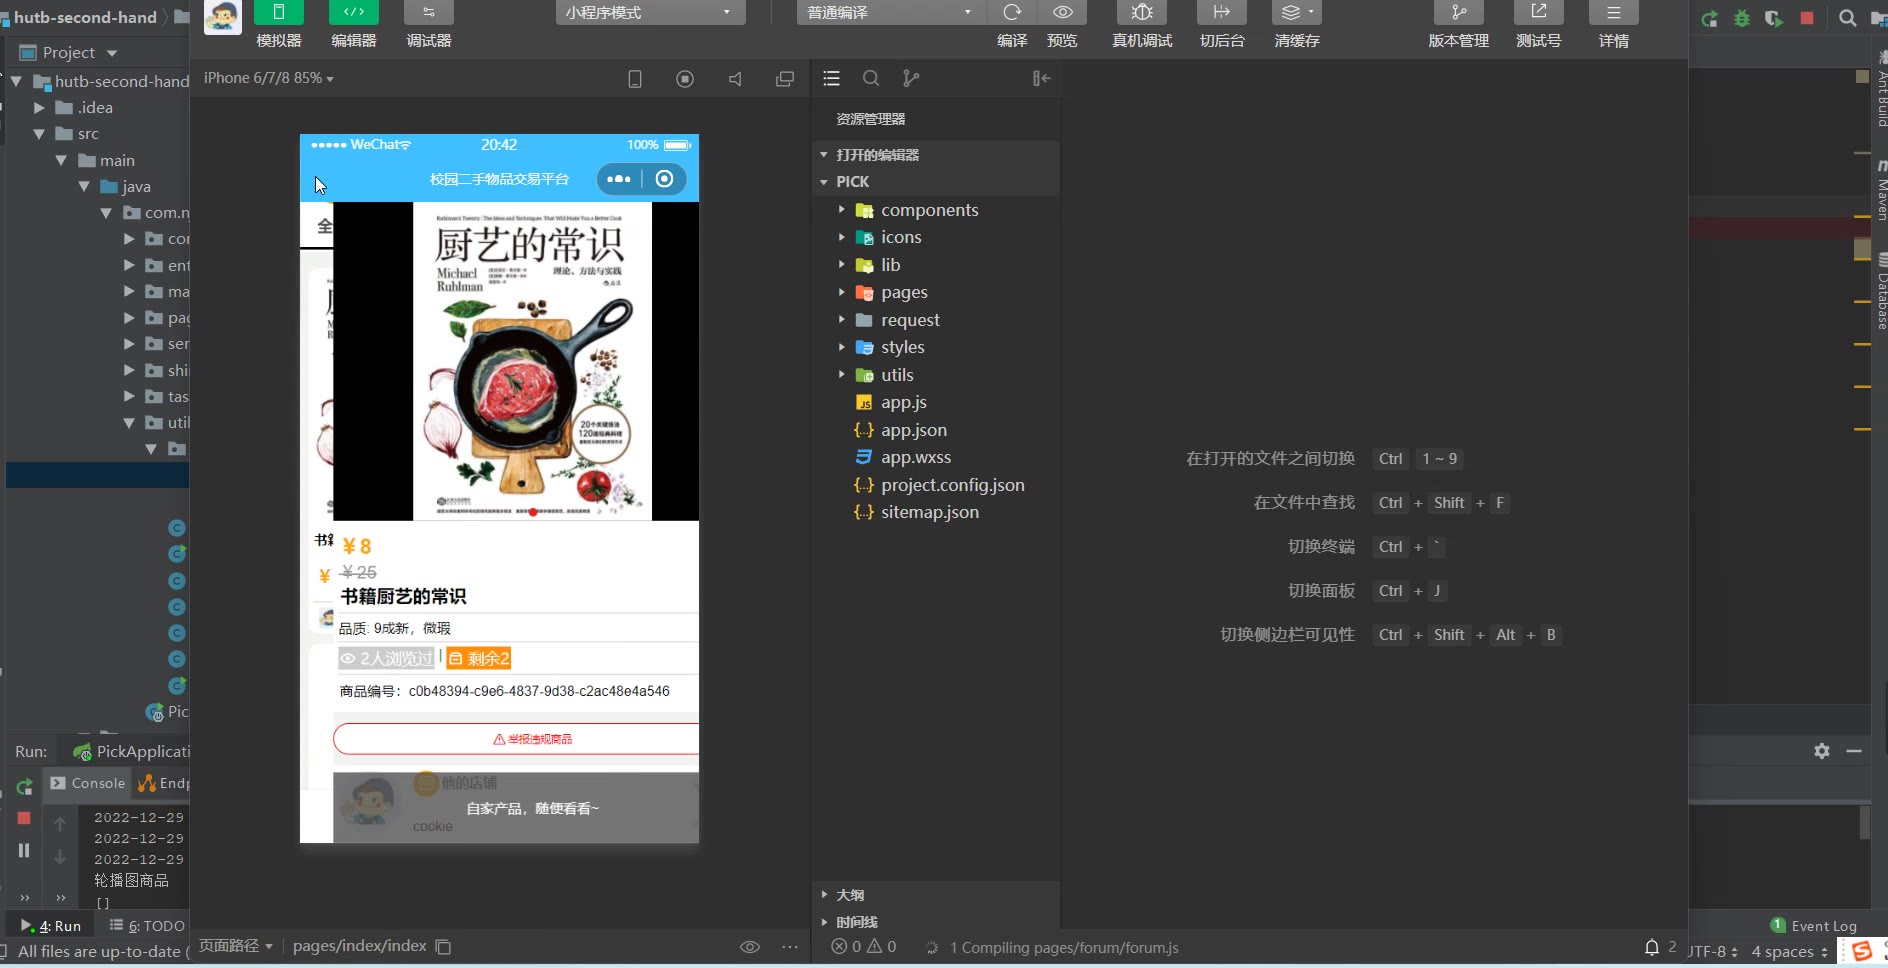
Task: Open the 6: TODO tool window tab
Action: click(147, 926)
